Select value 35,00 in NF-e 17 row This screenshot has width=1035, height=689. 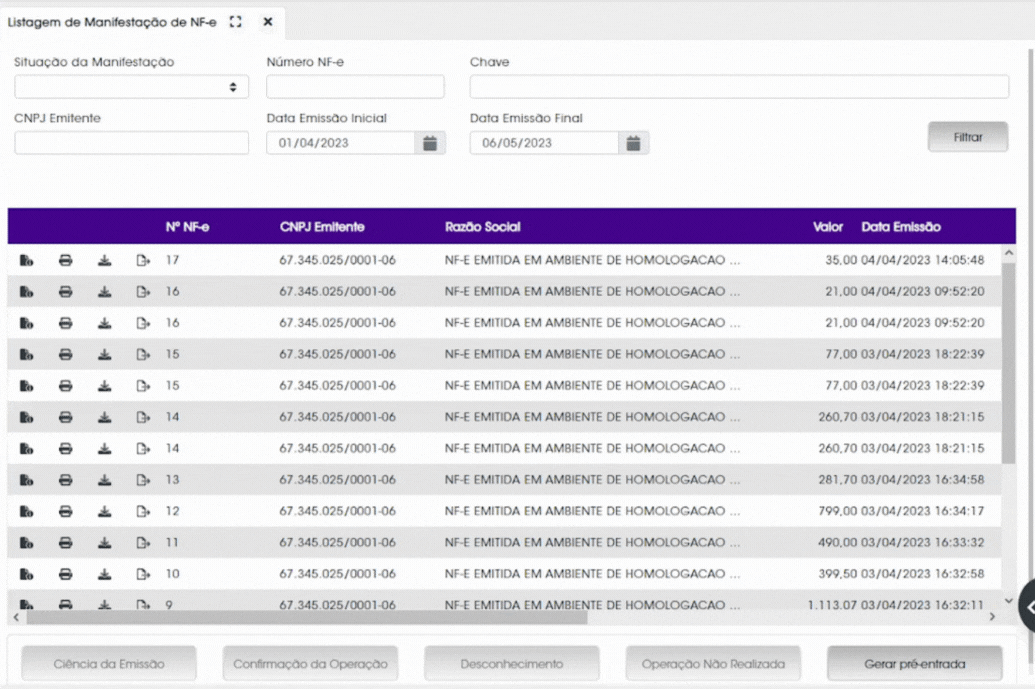(841, 261)
